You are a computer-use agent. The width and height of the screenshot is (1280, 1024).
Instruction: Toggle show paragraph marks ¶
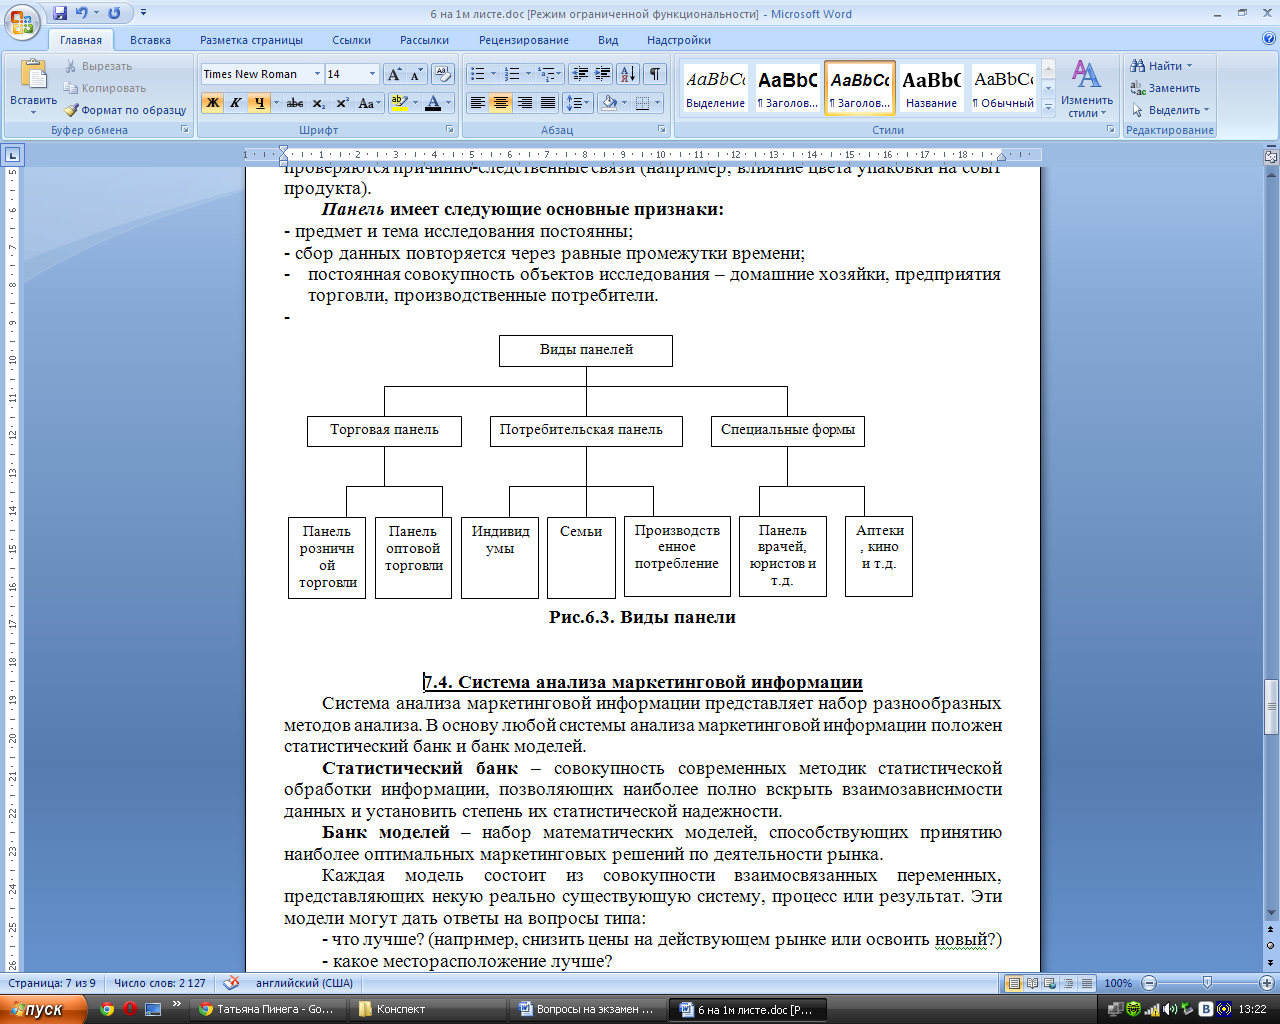(654, 74)
